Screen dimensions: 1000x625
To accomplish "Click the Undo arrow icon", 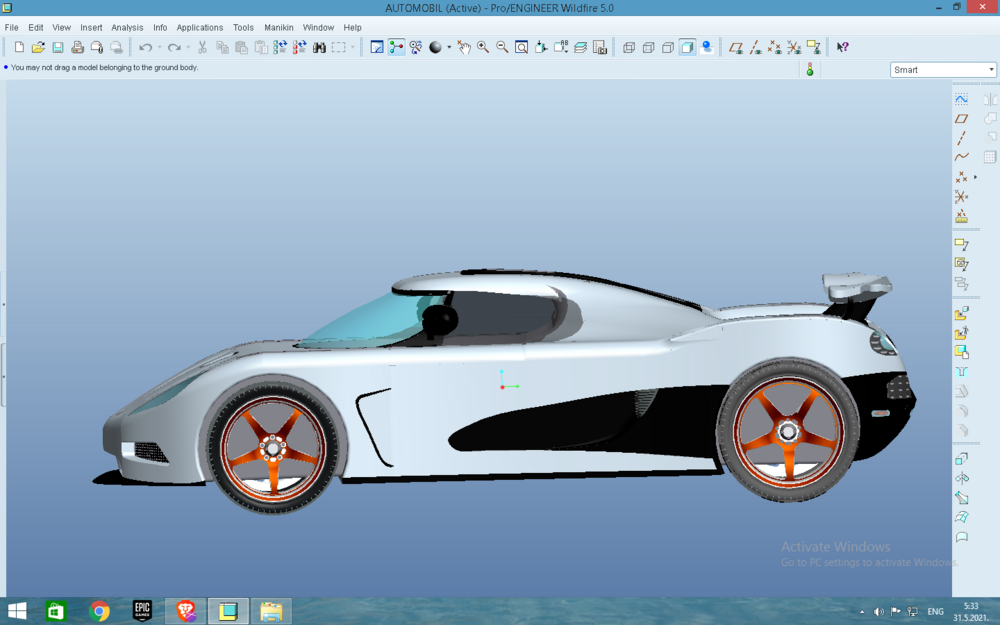I will [x=145, y=47].
